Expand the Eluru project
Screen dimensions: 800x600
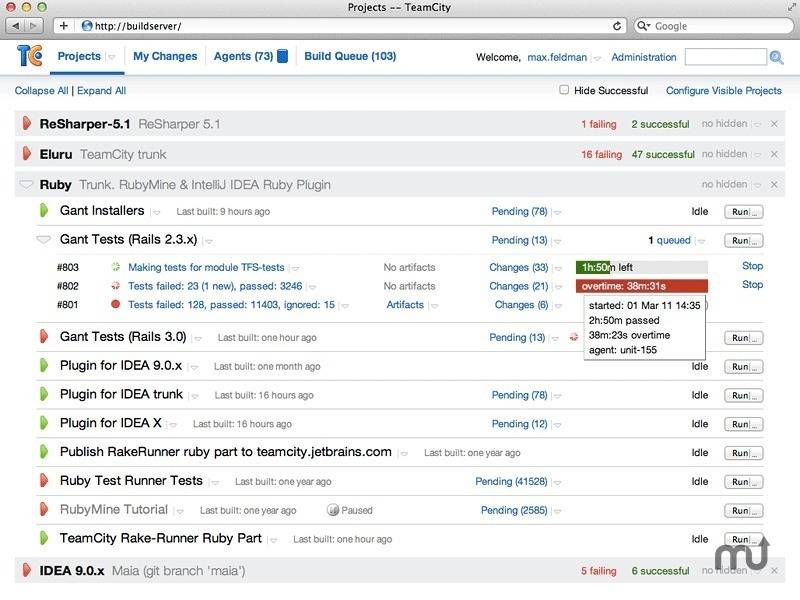tap(27, 154)
